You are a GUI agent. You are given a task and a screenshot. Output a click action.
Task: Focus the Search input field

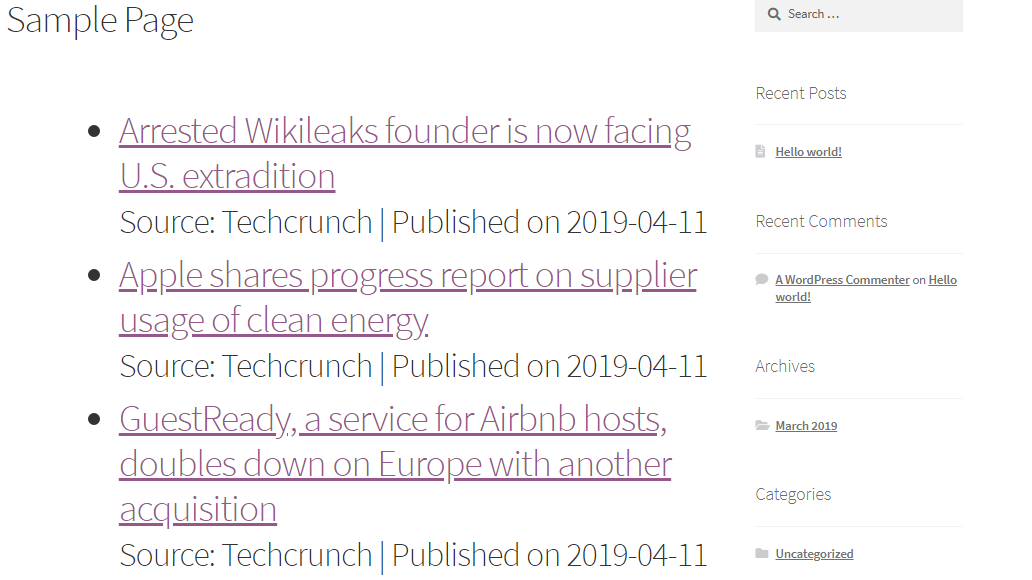click(x=858, y=14)
